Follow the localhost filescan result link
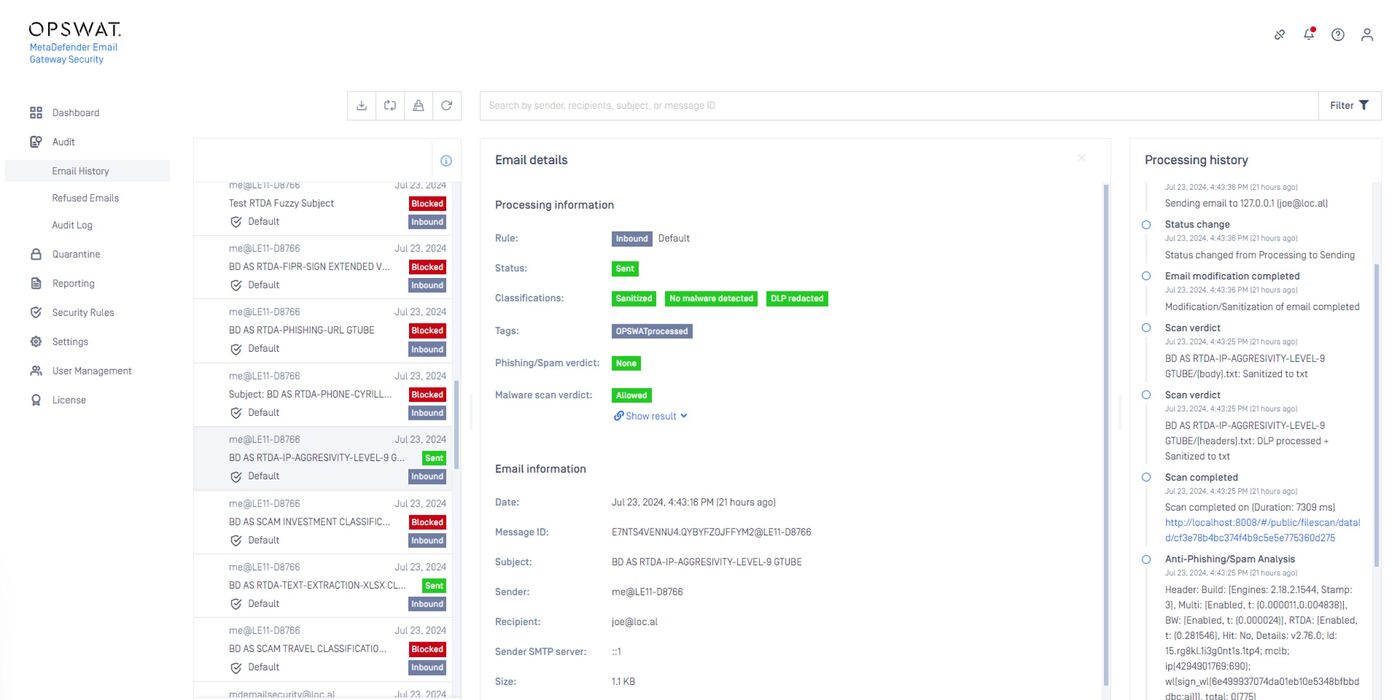This screenshot has width=1400, height=700. pyautogui.click(x=1258, y=528)
